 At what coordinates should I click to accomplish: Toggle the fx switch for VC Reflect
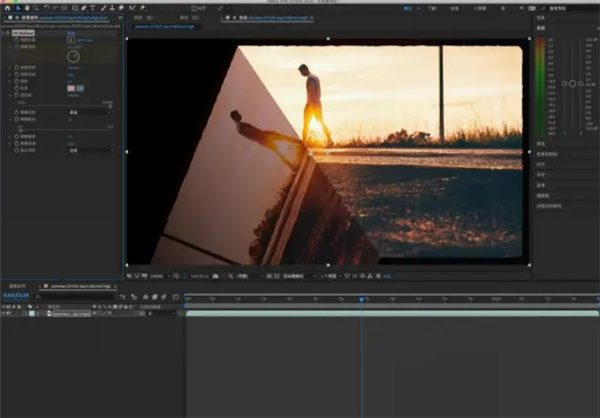pos(8,33)
